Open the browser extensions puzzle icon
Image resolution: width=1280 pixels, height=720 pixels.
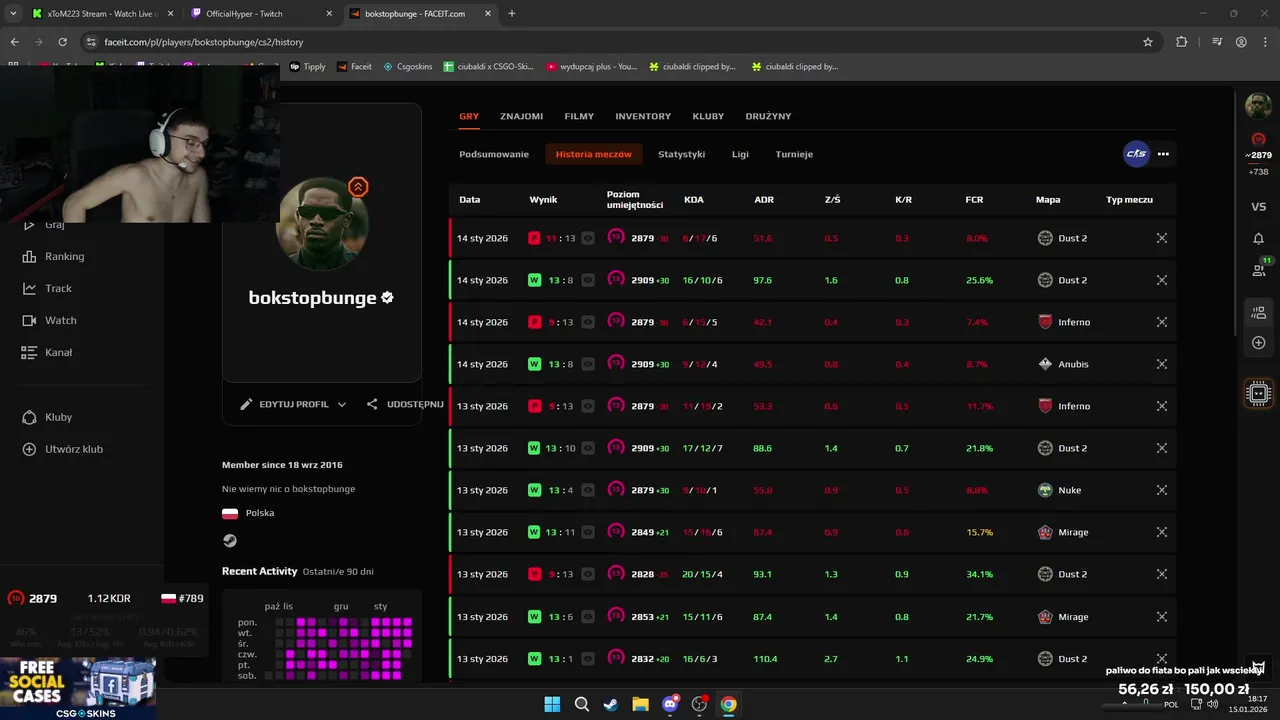[x=1182, y=42]
